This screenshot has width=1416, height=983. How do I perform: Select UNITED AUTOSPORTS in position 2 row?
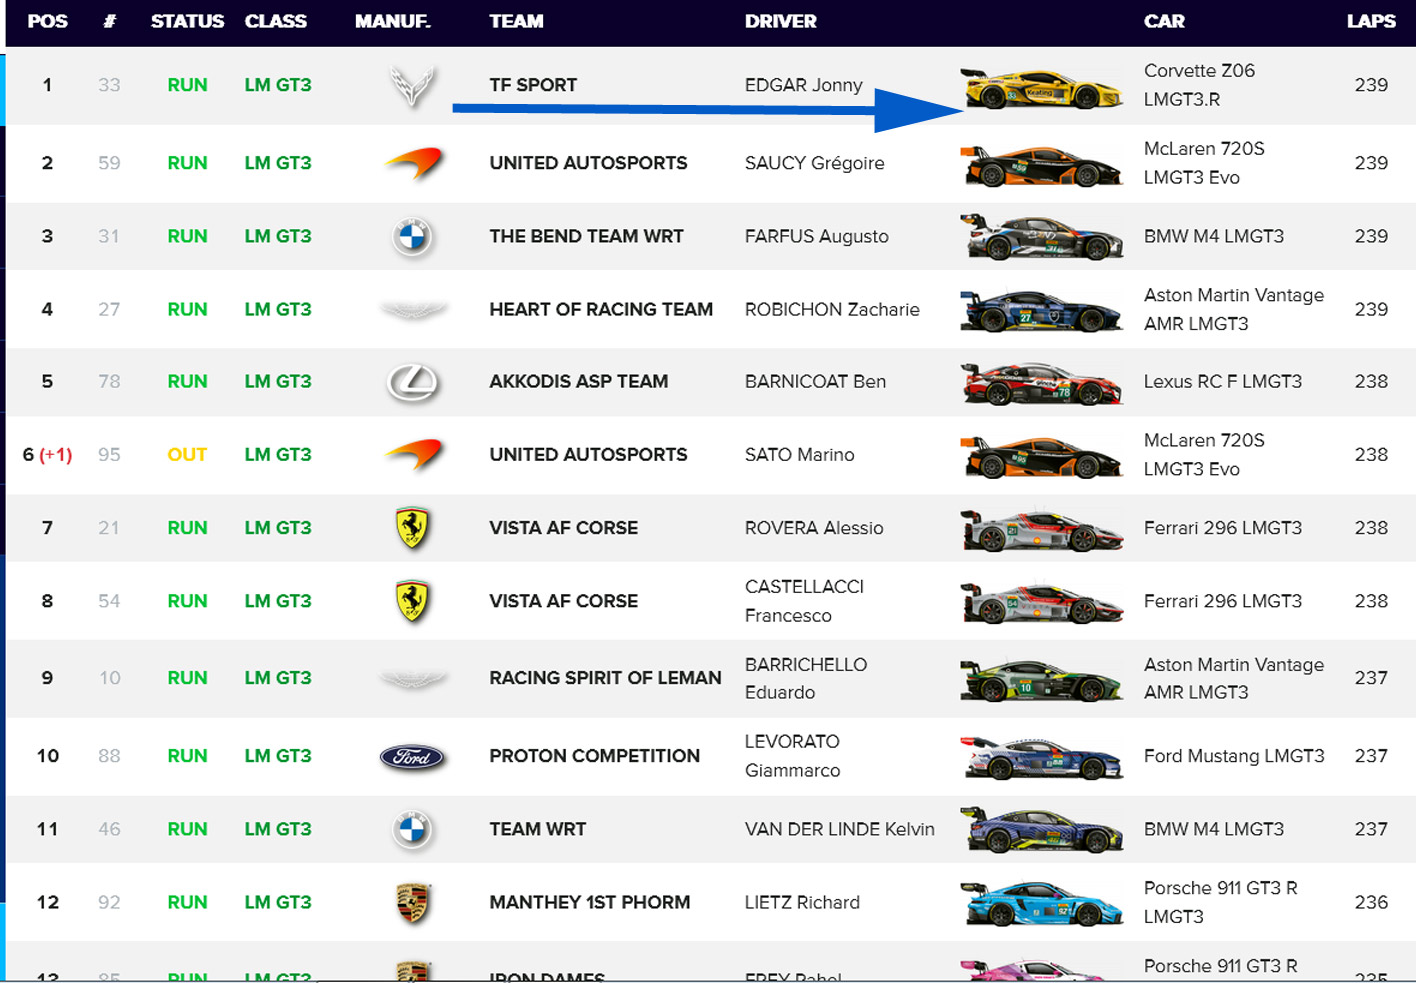[x=588, y=163]
